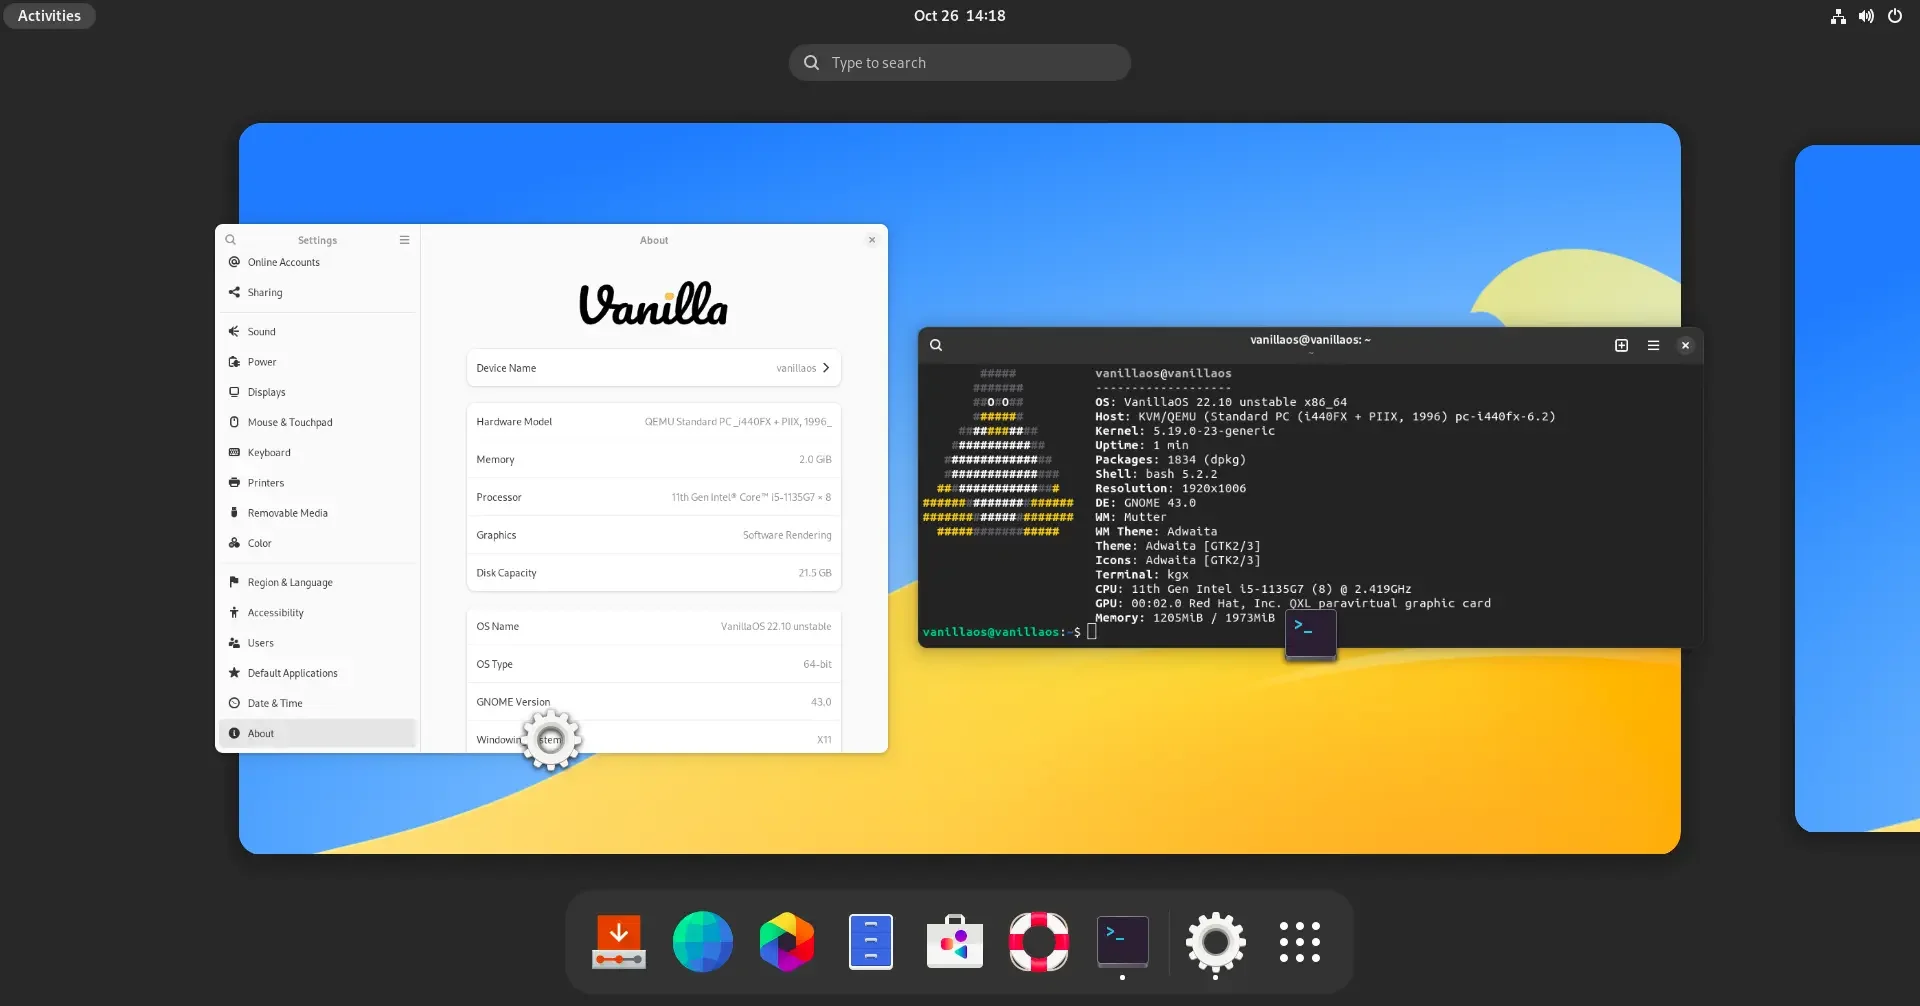Select Printers in Settings sidebar

318,483
